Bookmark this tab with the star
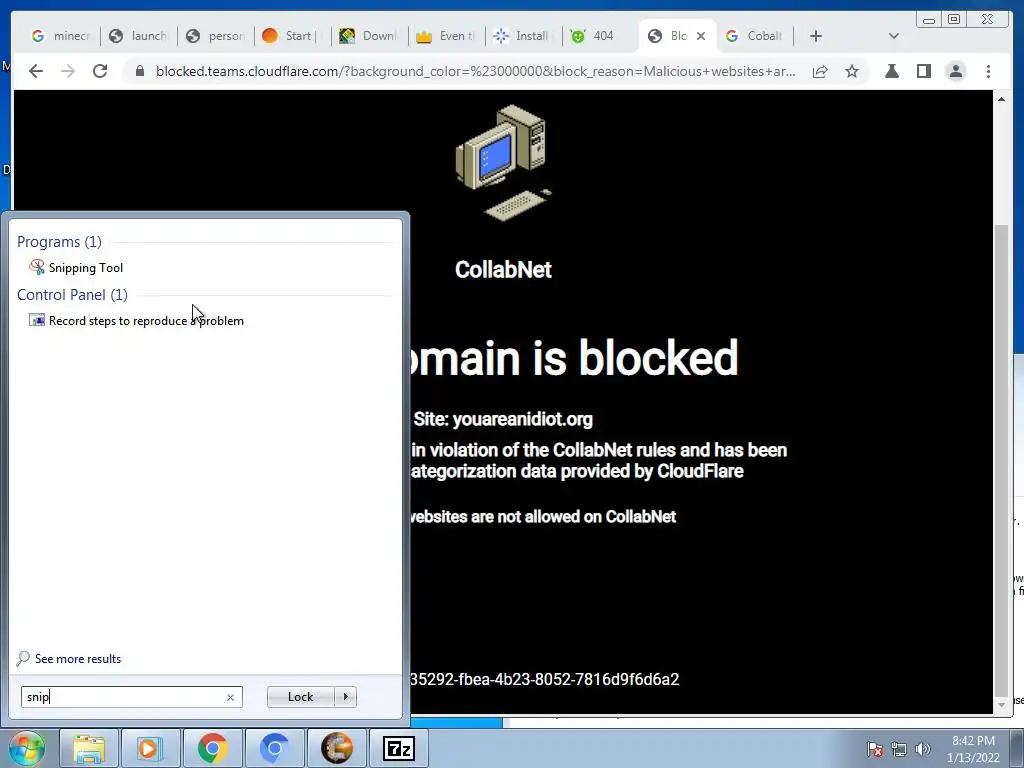Viewport: 1024px width, 768px height. tap(852, 71)
